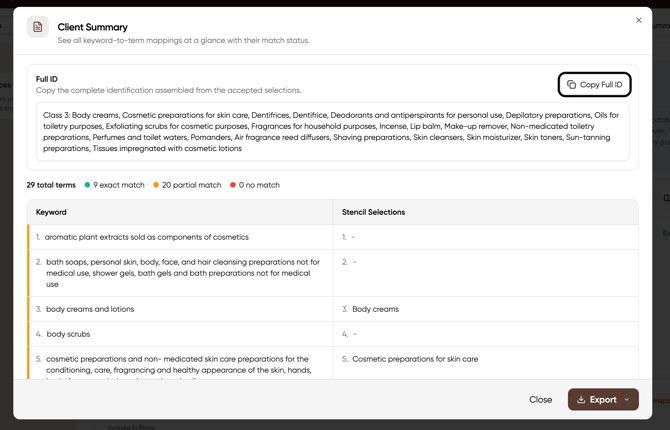This screenshot has width=670, height=430.
Task: Click the '29 total terms' label
Action: tap(51, 185)
